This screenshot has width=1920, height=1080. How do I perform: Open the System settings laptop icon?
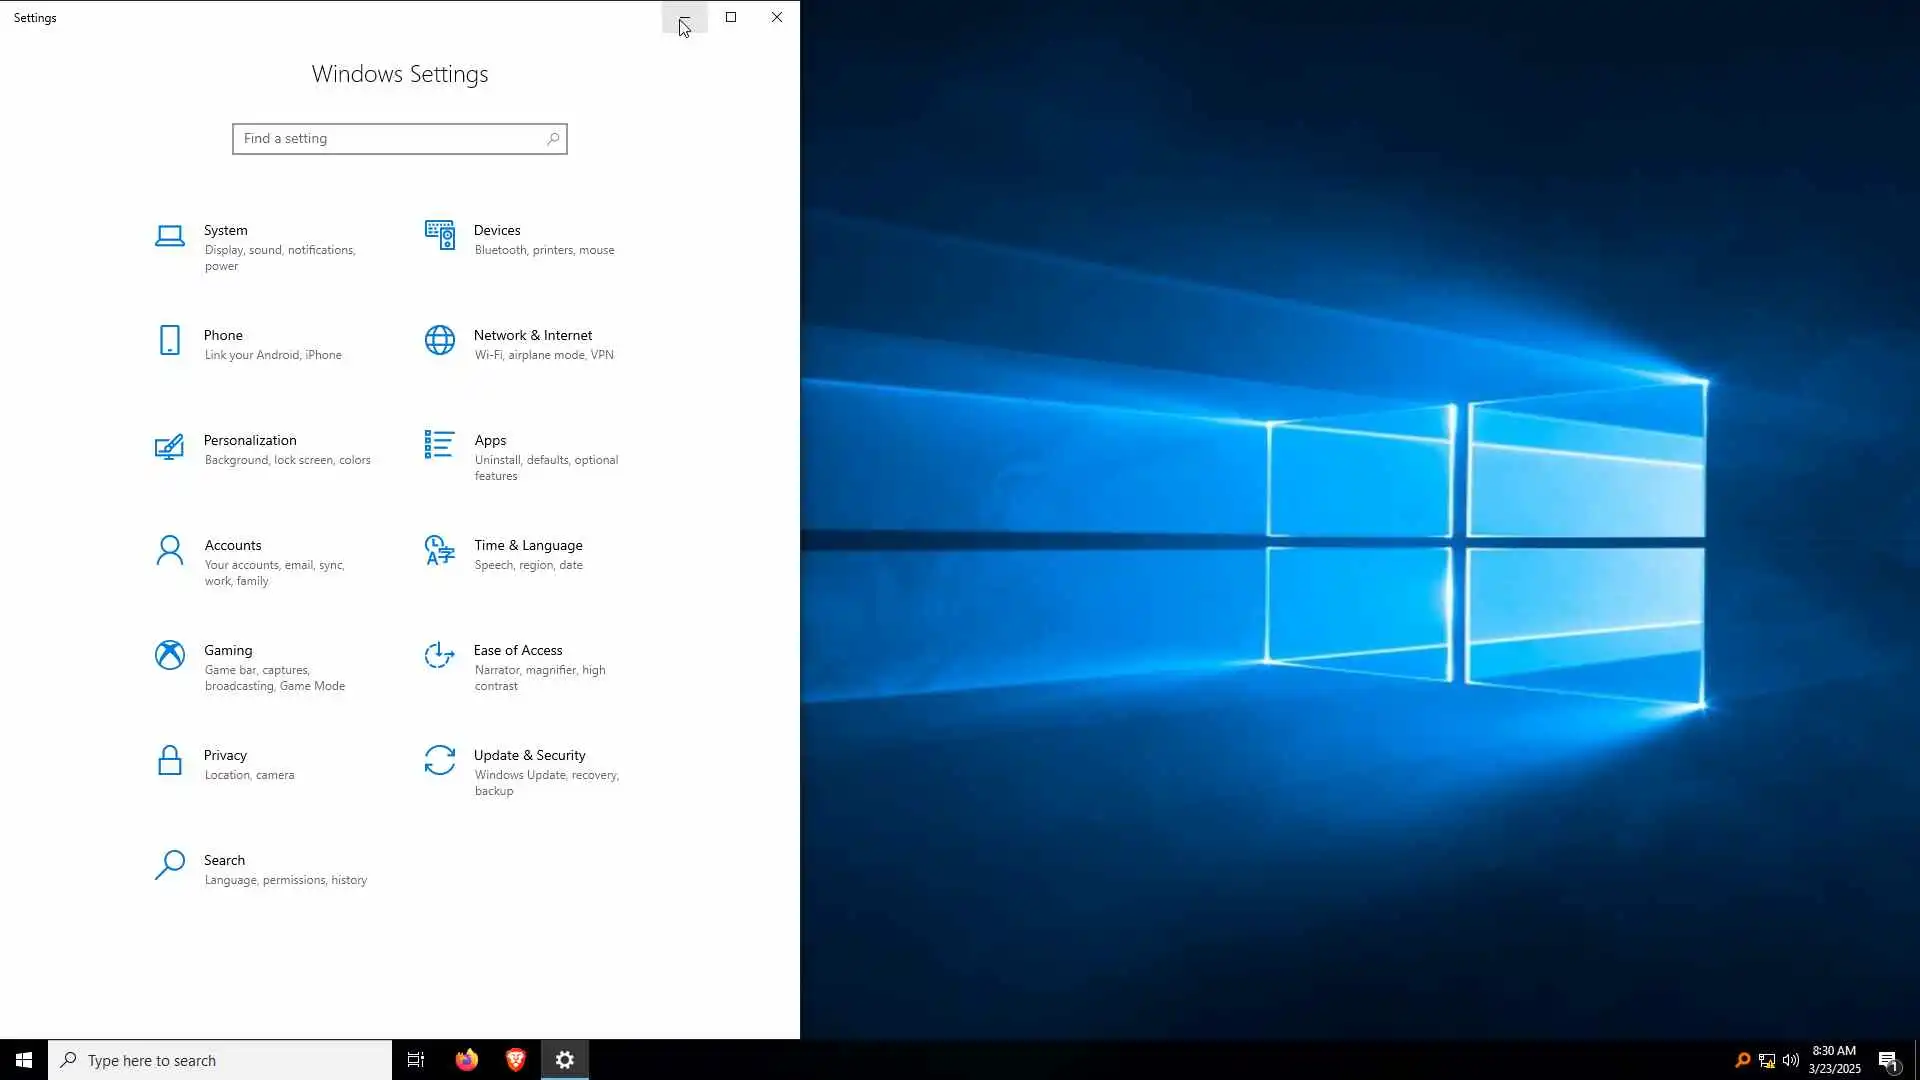point(170,236)
